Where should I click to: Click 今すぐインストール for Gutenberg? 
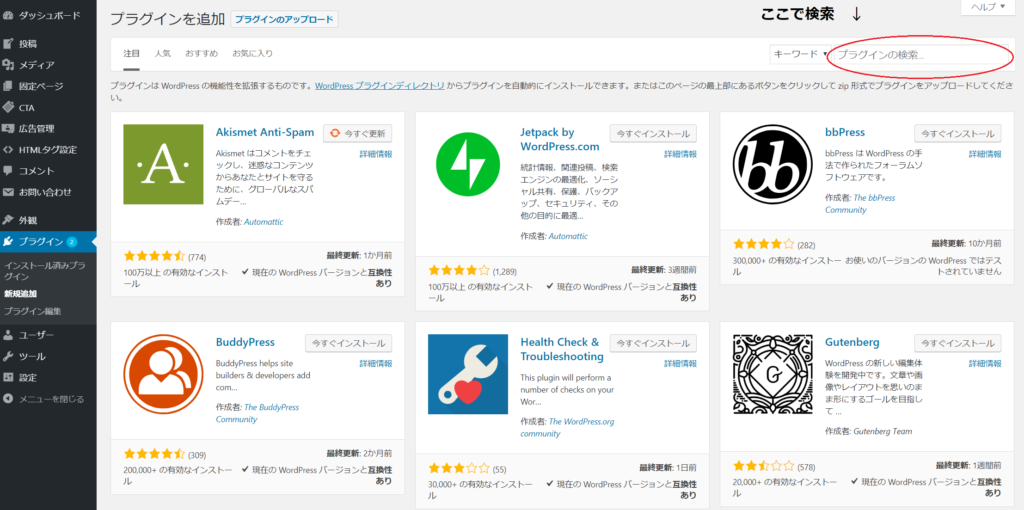point(958,343)
